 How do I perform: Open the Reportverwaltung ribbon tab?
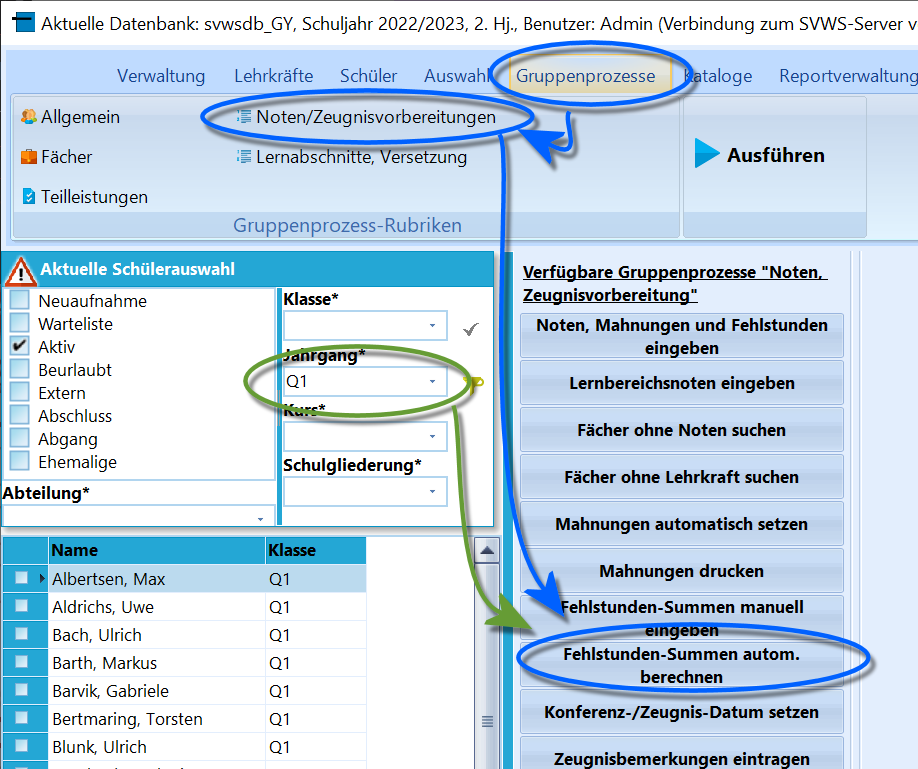[x=848, y=76]
